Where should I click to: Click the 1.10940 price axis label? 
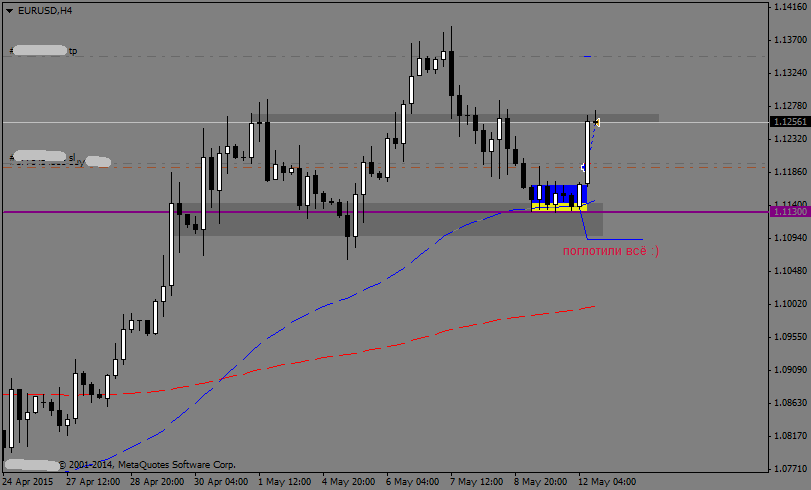tap(790, 238)
